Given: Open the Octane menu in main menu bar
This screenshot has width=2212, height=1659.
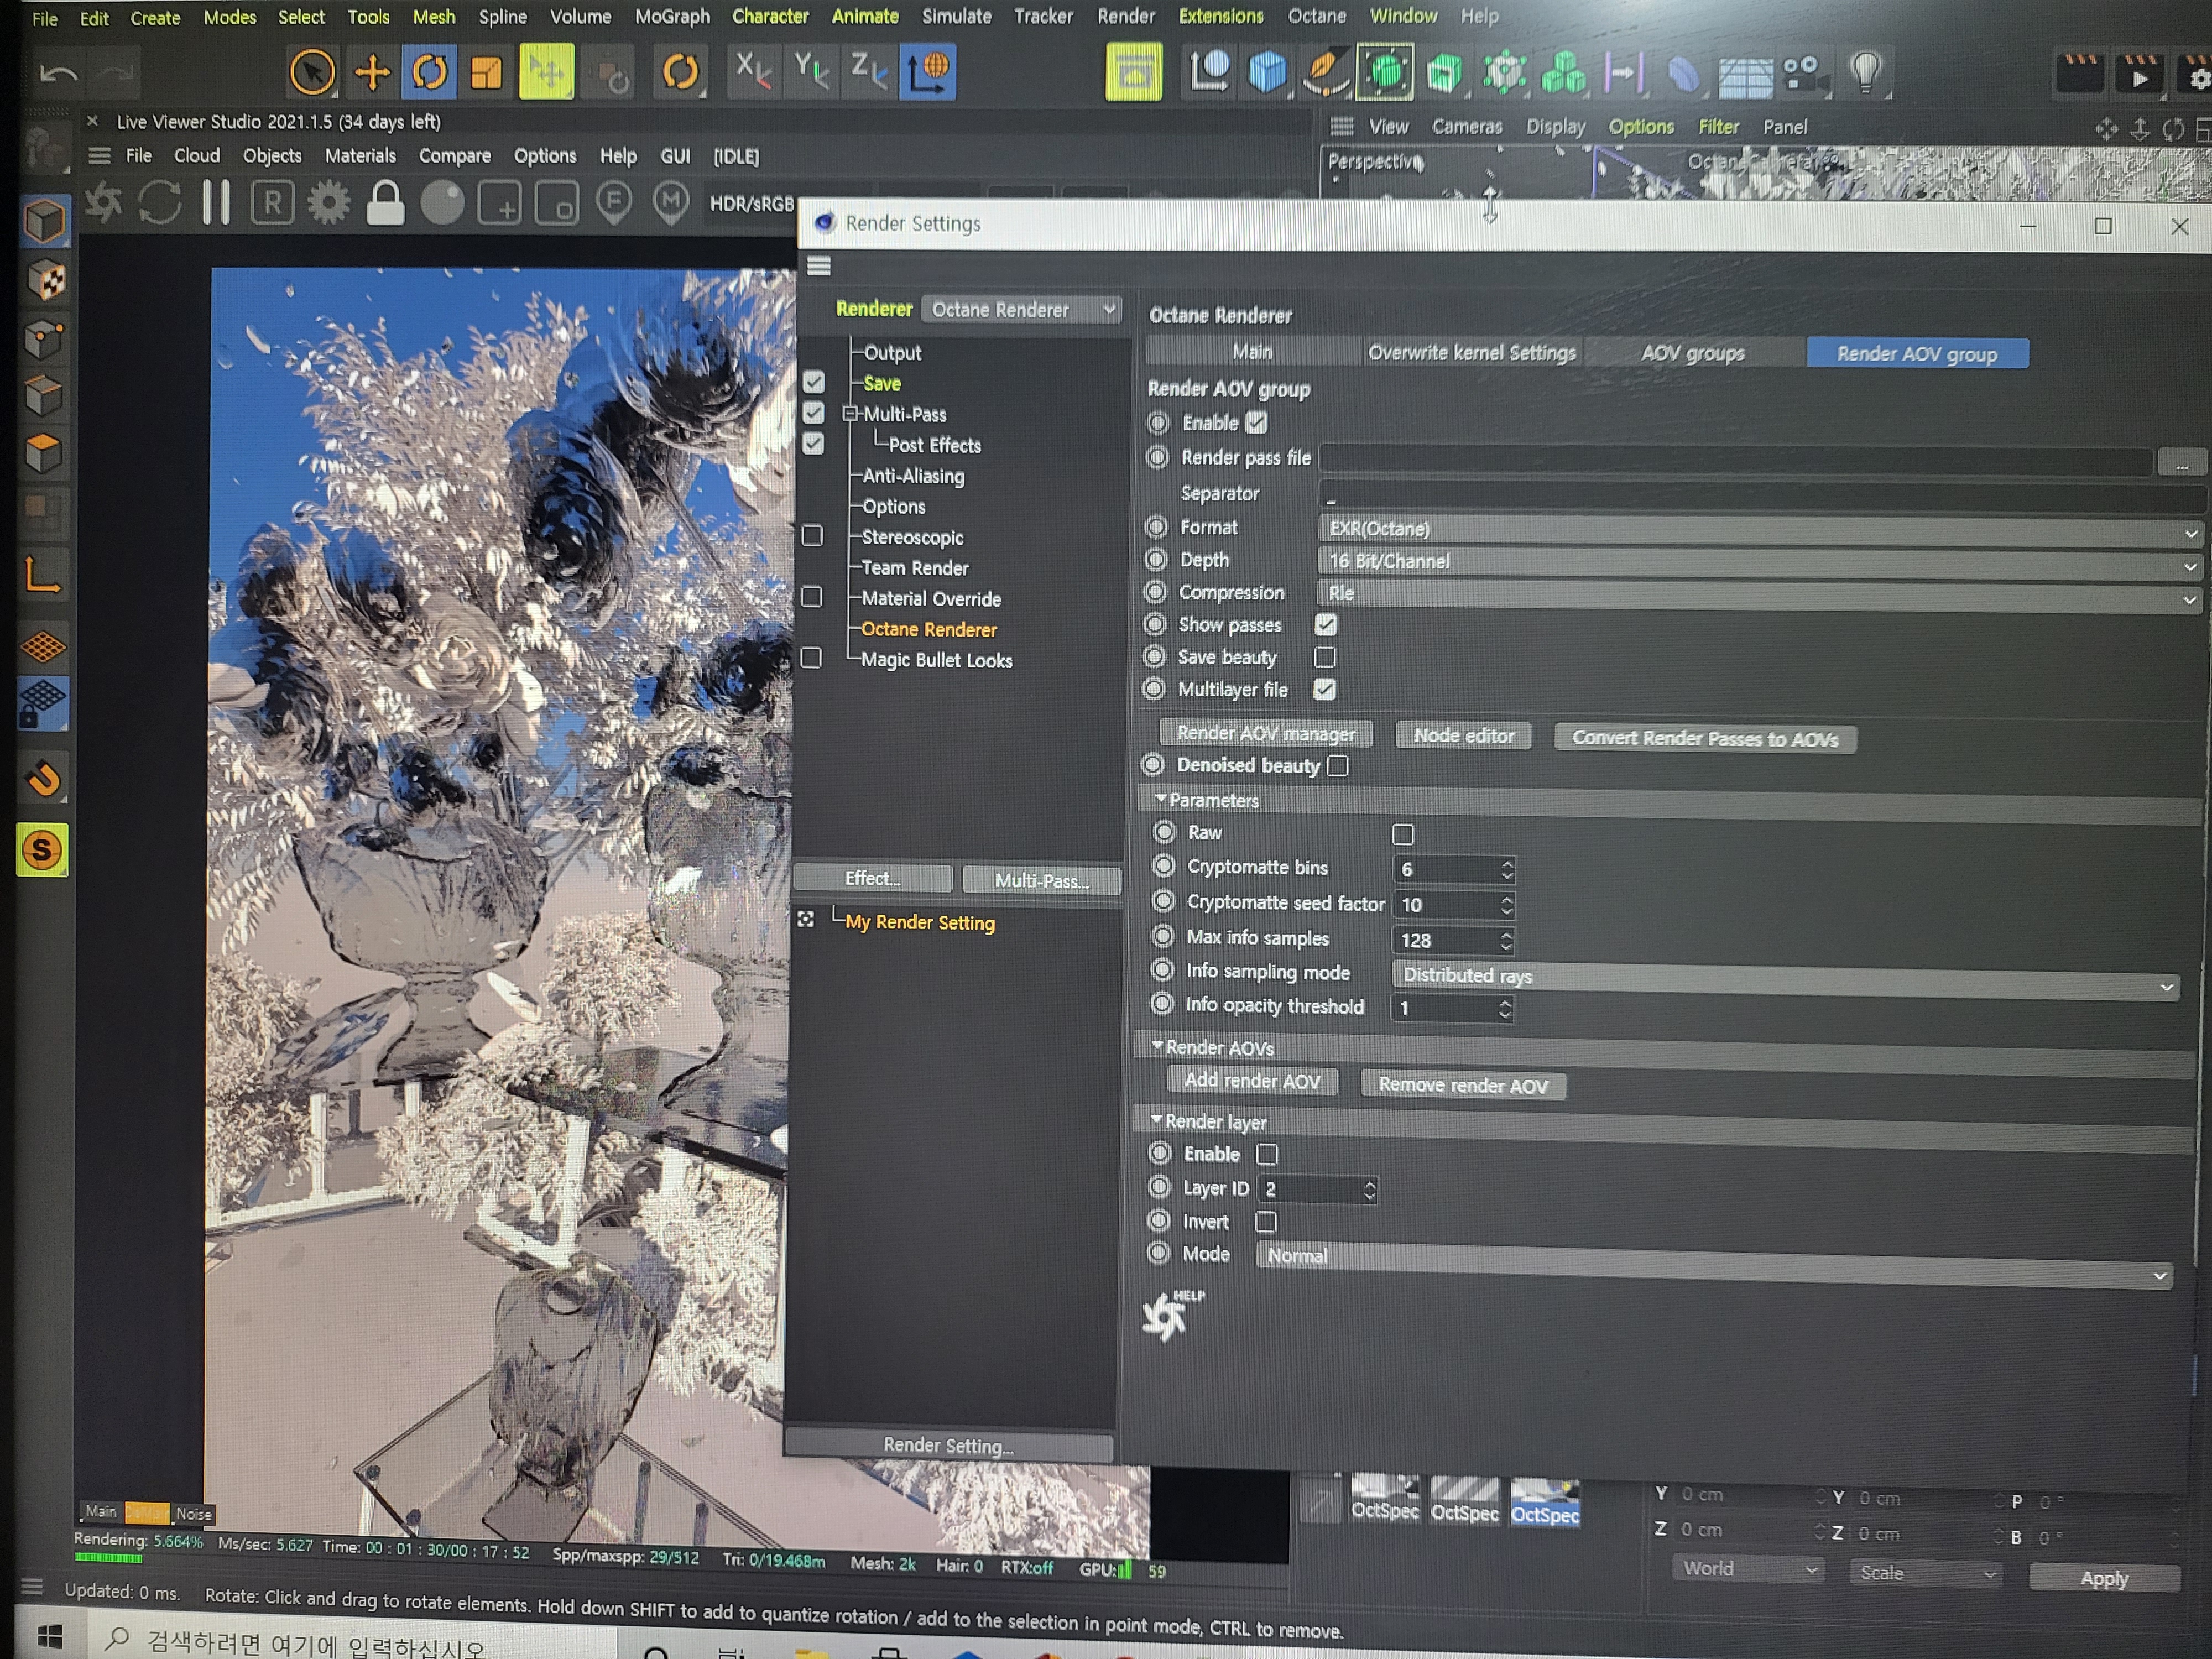Looking at the screenshot, I should pyautogui.click(x=1316, y=16).
